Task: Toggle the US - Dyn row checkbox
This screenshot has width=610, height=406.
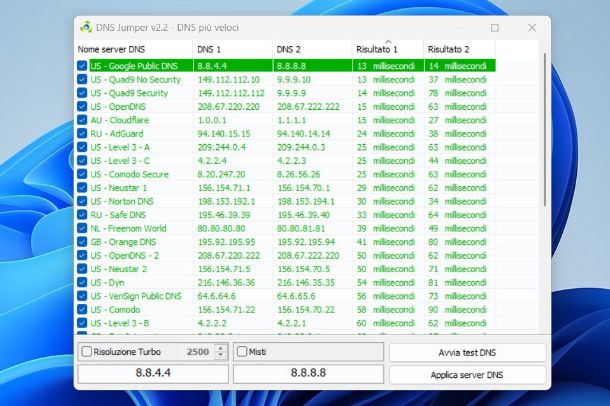Action: 82,282
